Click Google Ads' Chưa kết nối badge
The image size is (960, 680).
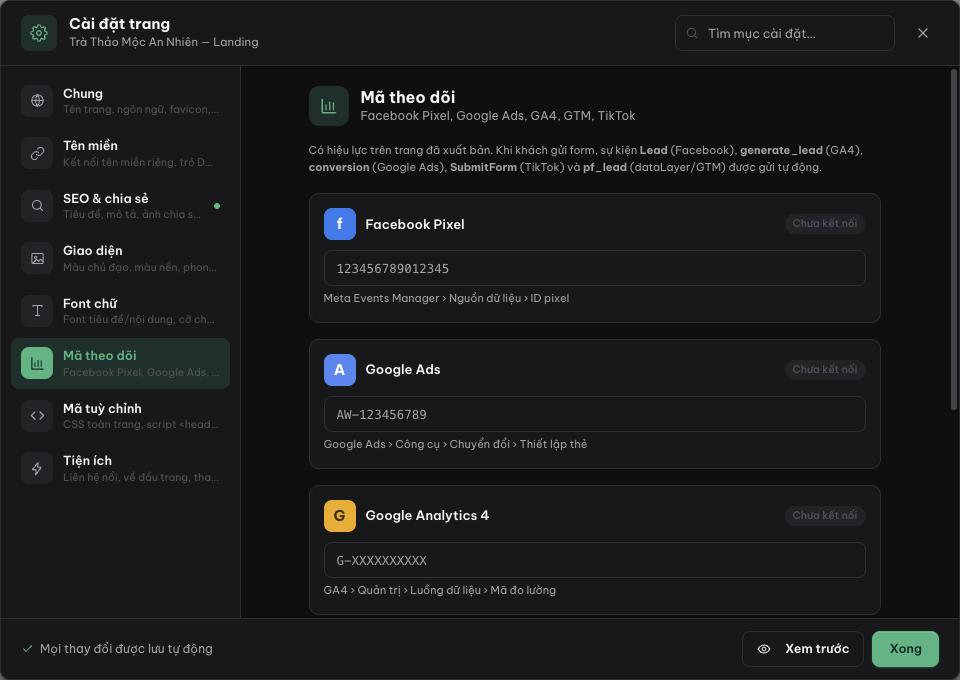point(825,369)
